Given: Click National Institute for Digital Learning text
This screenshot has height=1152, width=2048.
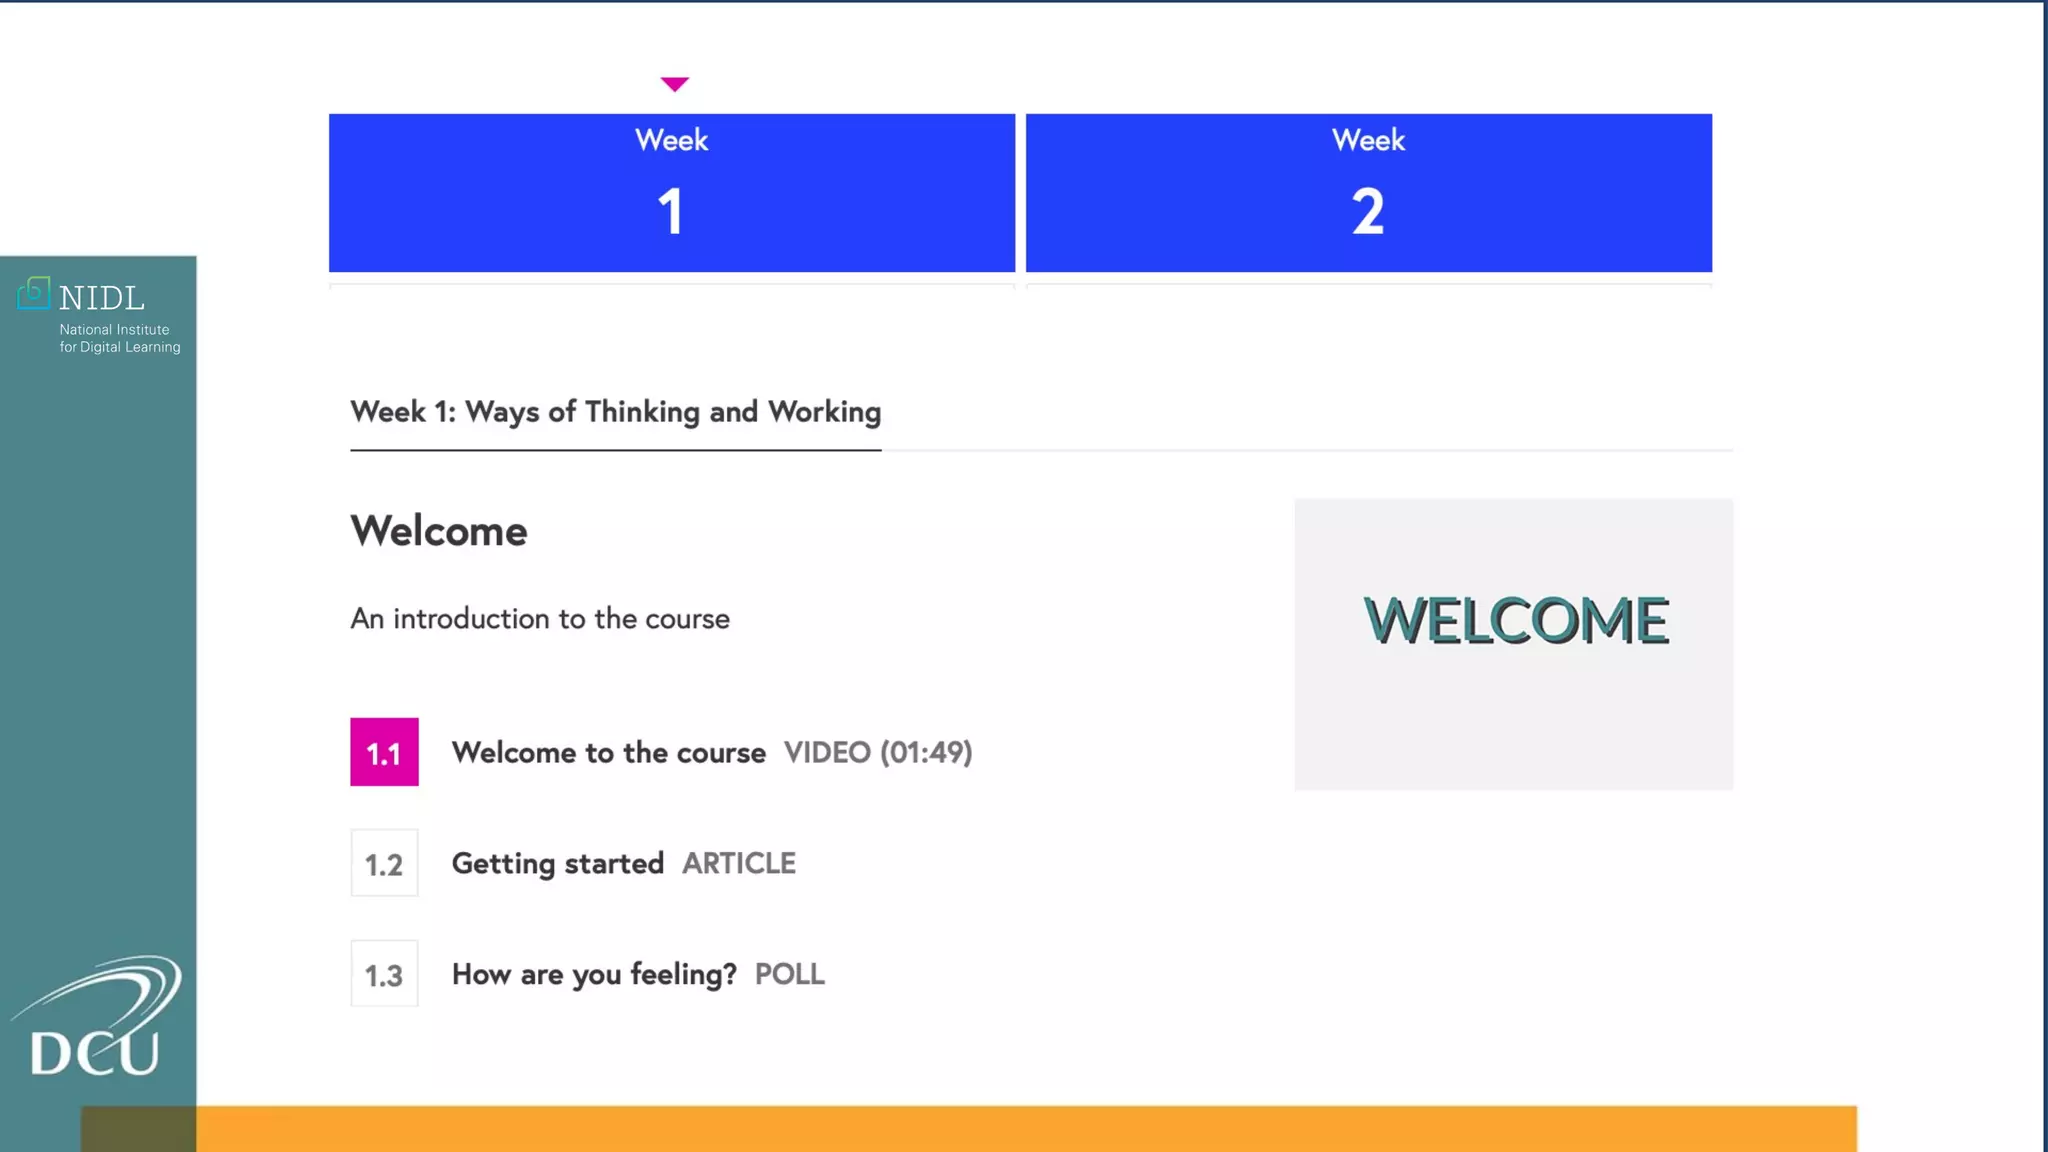Looking at the screenshot, I should point(119,338).
